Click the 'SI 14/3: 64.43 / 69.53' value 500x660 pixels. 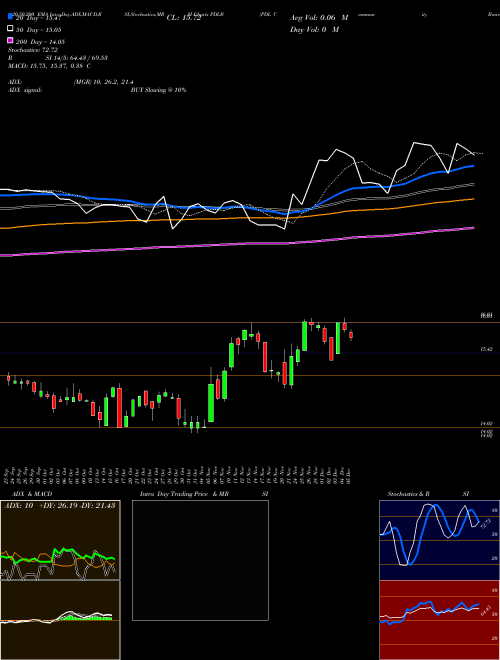coord(77,58)
